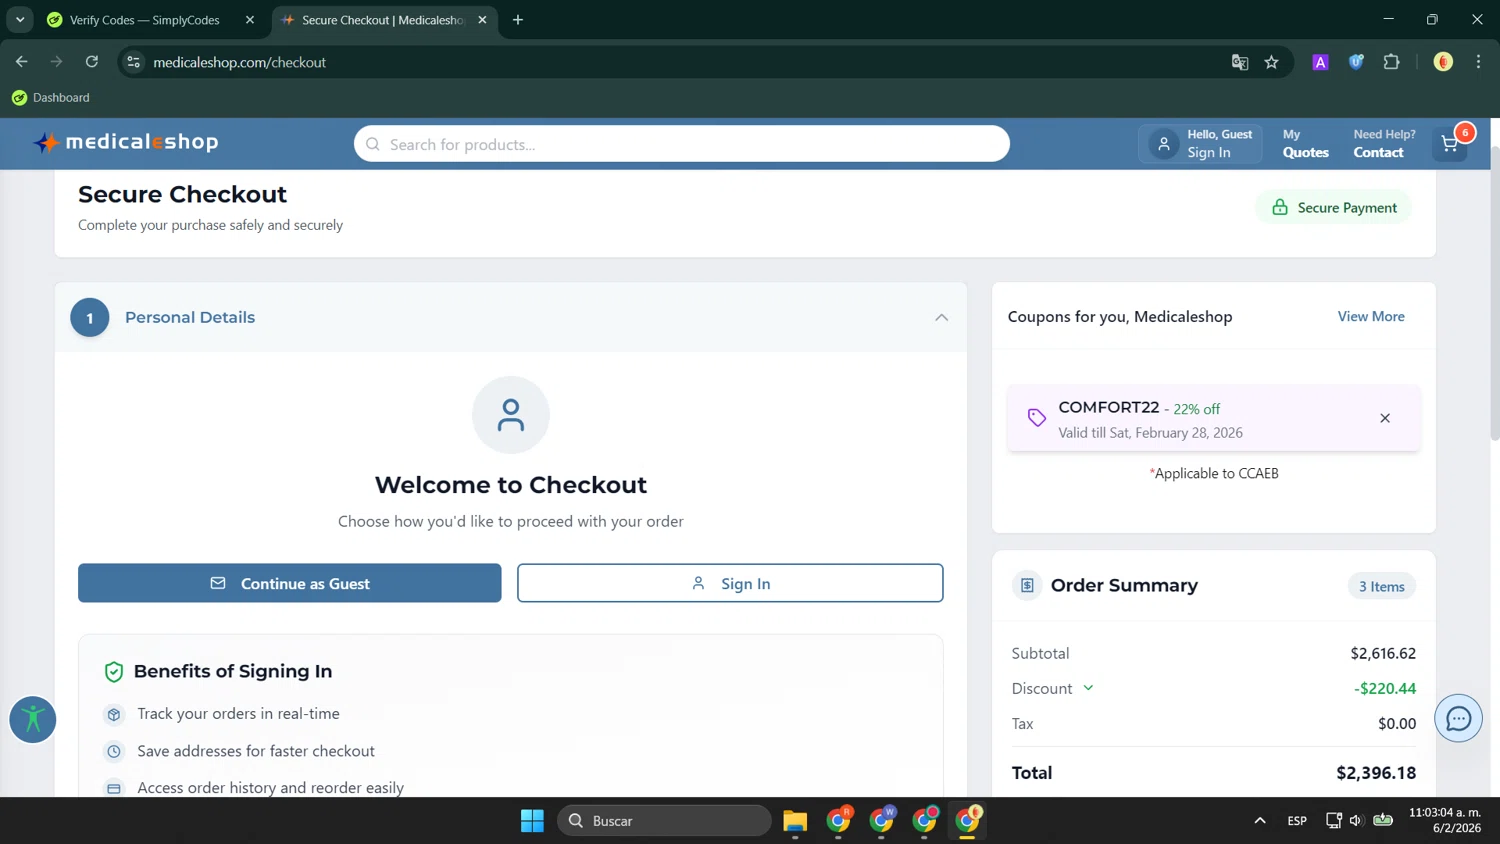1500x844 pixels.
Task: Remove the COMFORT22 coupon
Action: (1385, 418)
